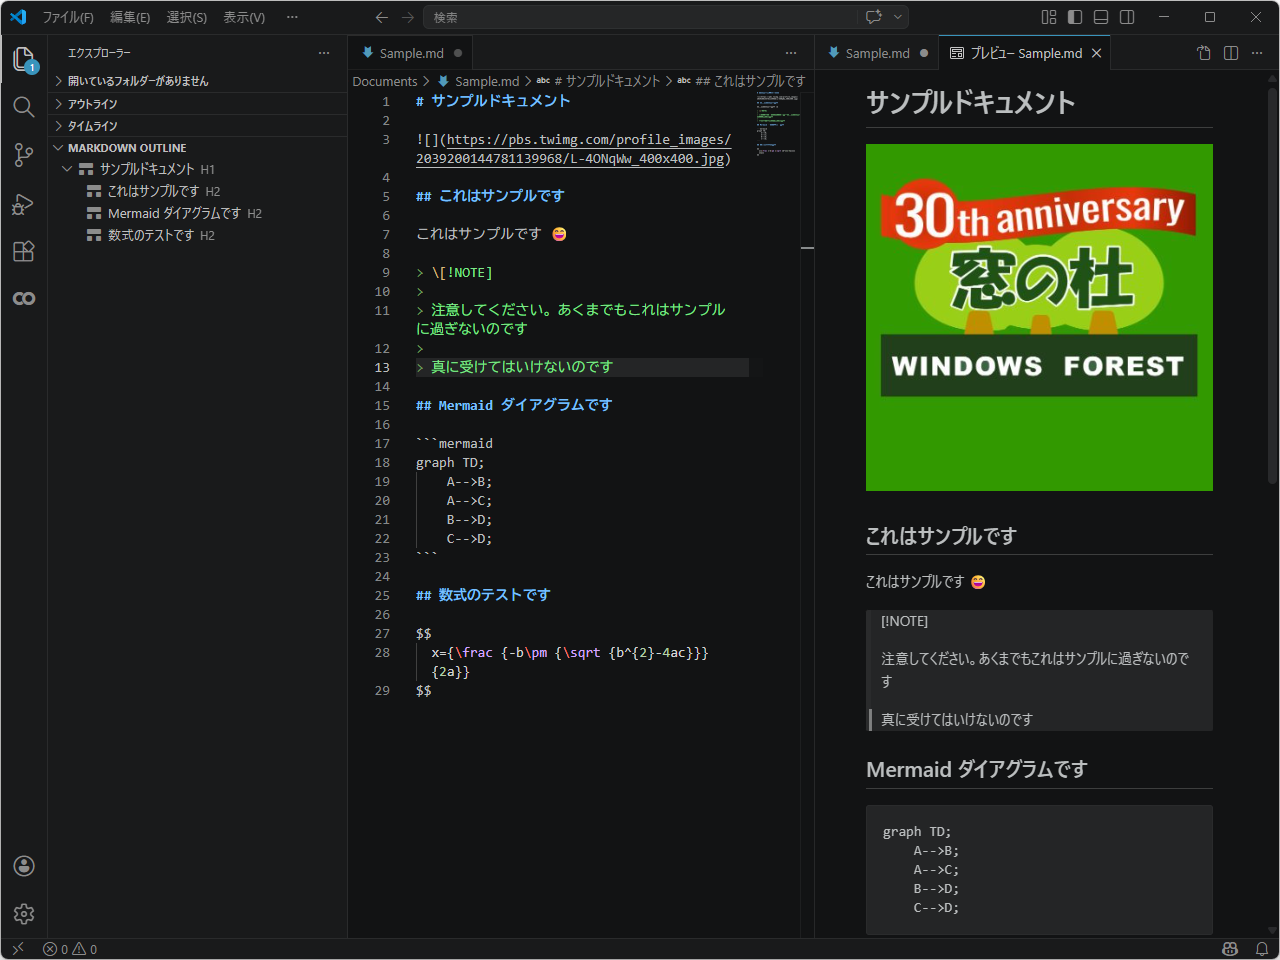
Task: Collapse the サンプルドキュメント outline node
Action: (x=66, y=169)
